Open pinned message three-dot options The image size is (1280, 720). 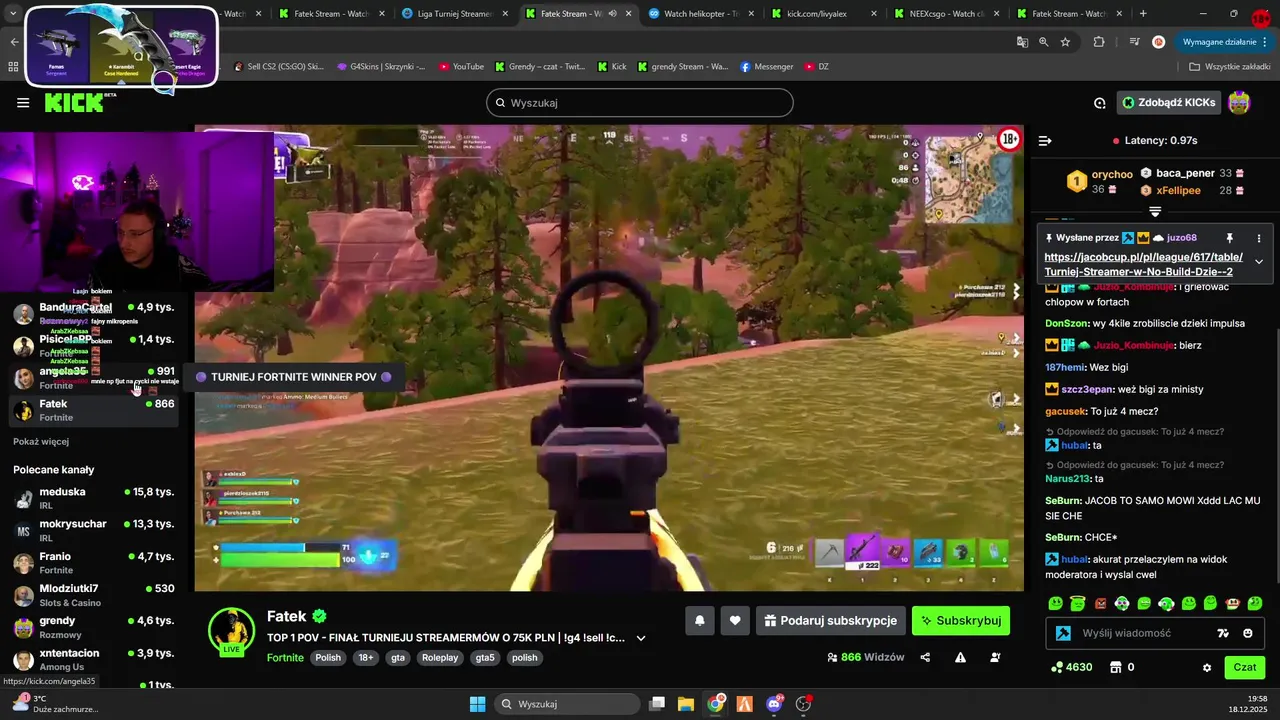[1259, 238]
